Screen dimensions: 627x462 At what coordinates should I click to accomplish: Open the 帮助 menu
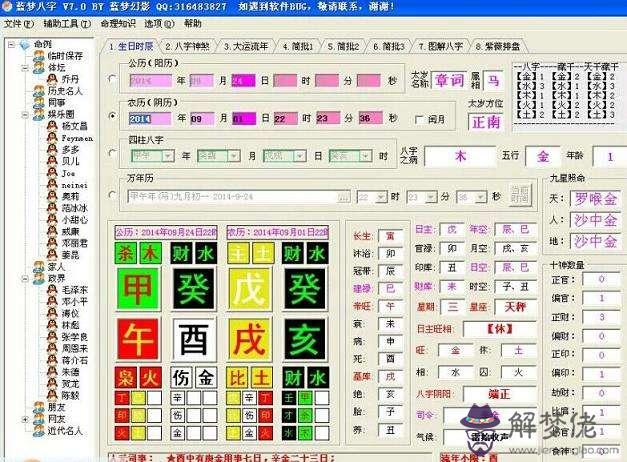(x=192, y=24)
